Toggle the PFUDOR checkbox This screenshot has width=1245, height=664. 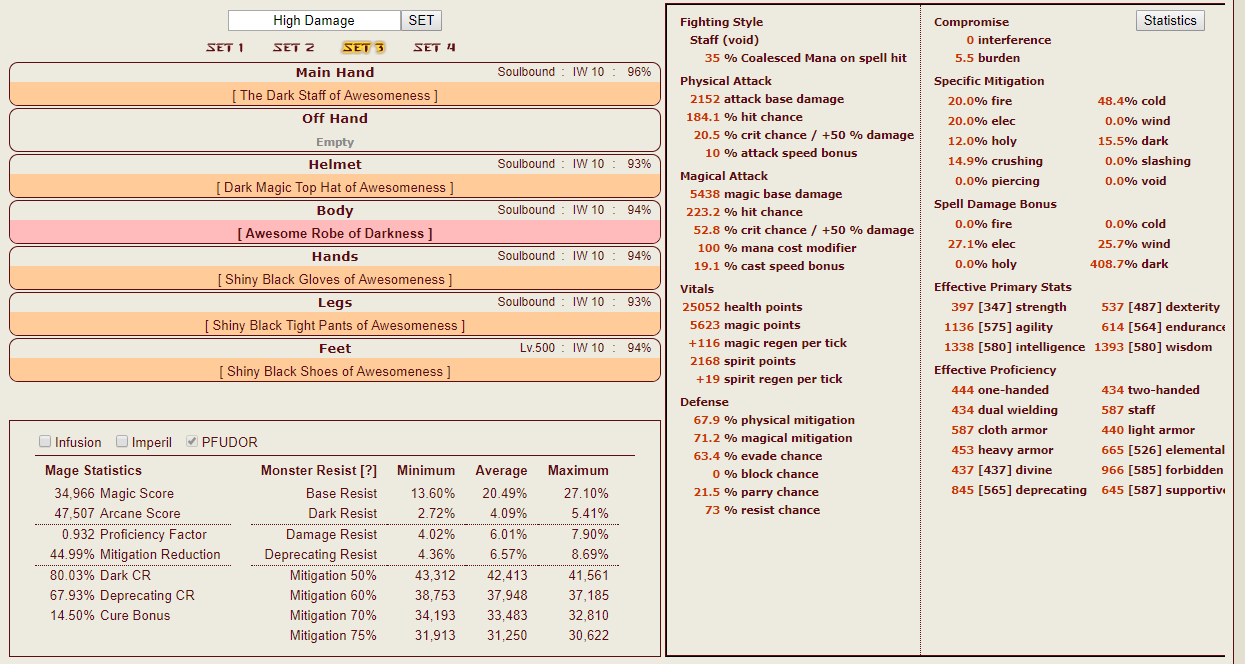coord(192,442)
